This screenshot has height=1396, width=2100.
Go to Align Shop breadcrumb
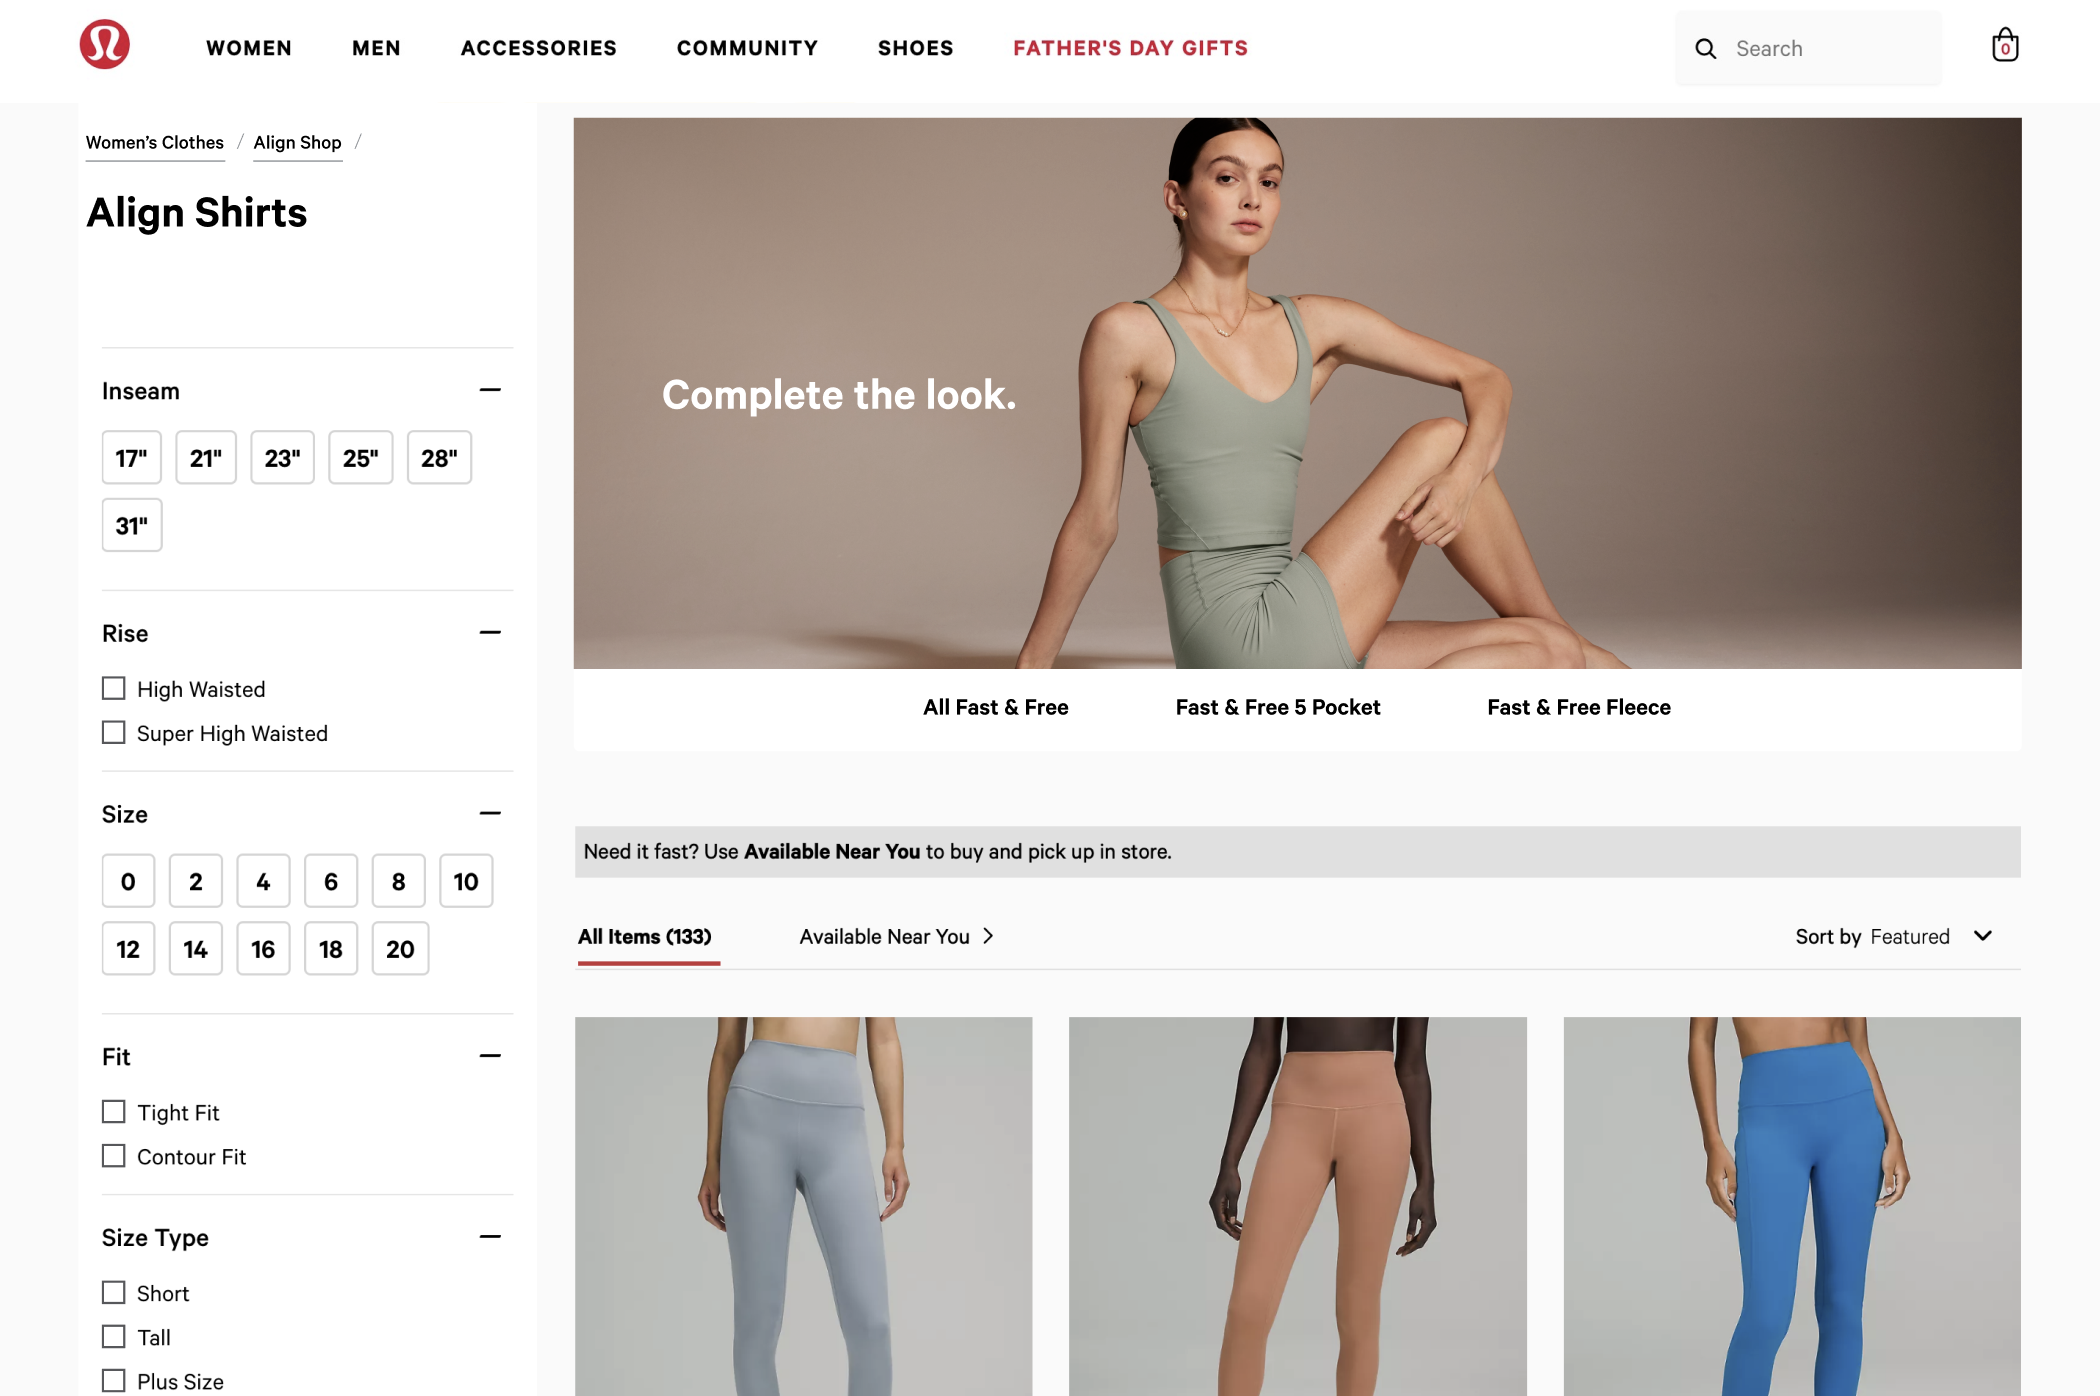[298, 143]
